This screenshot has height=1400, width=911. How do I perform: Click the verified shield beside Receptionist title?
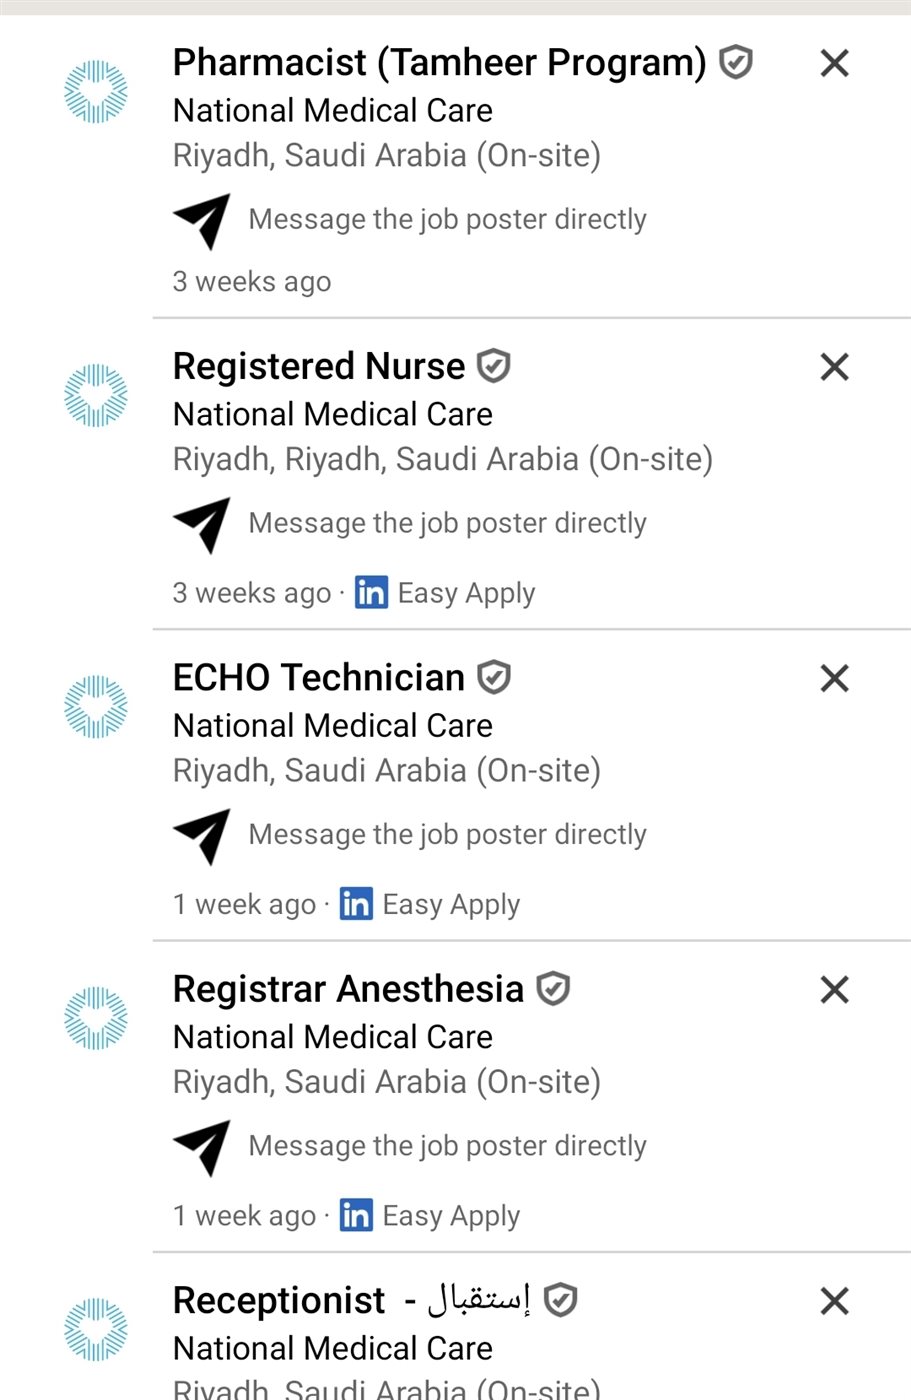[560, 1300]
